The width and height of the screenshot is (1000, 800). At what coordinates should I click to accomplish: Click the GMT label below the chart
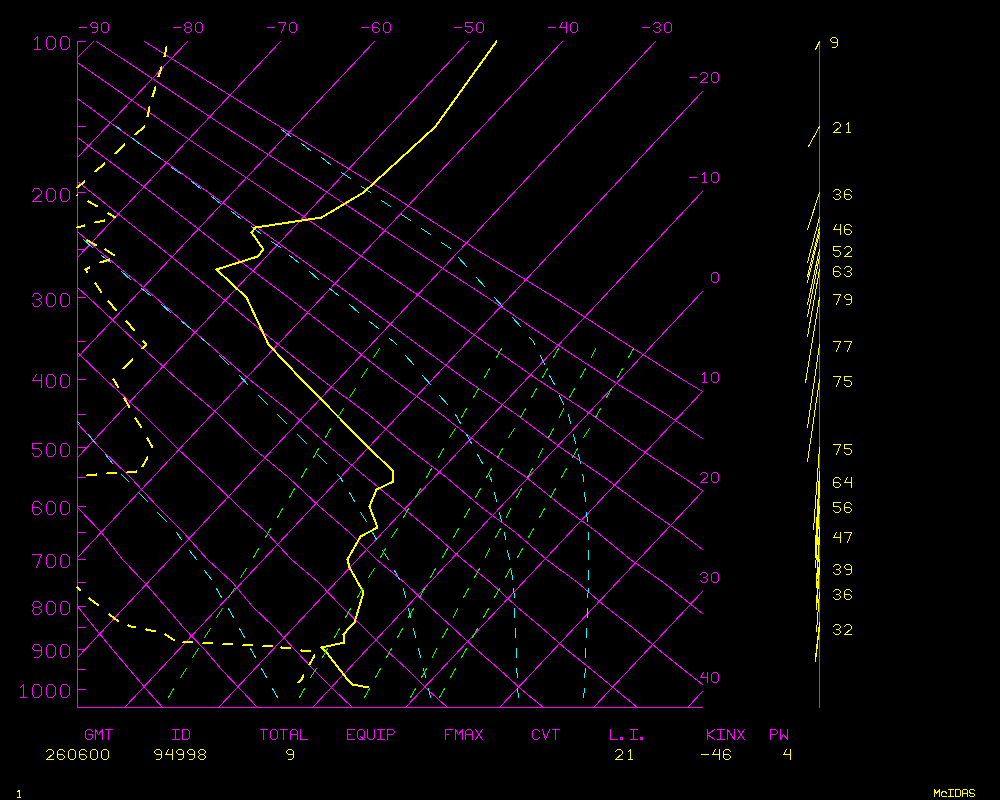pyautogui.click(x=98, y=735)
